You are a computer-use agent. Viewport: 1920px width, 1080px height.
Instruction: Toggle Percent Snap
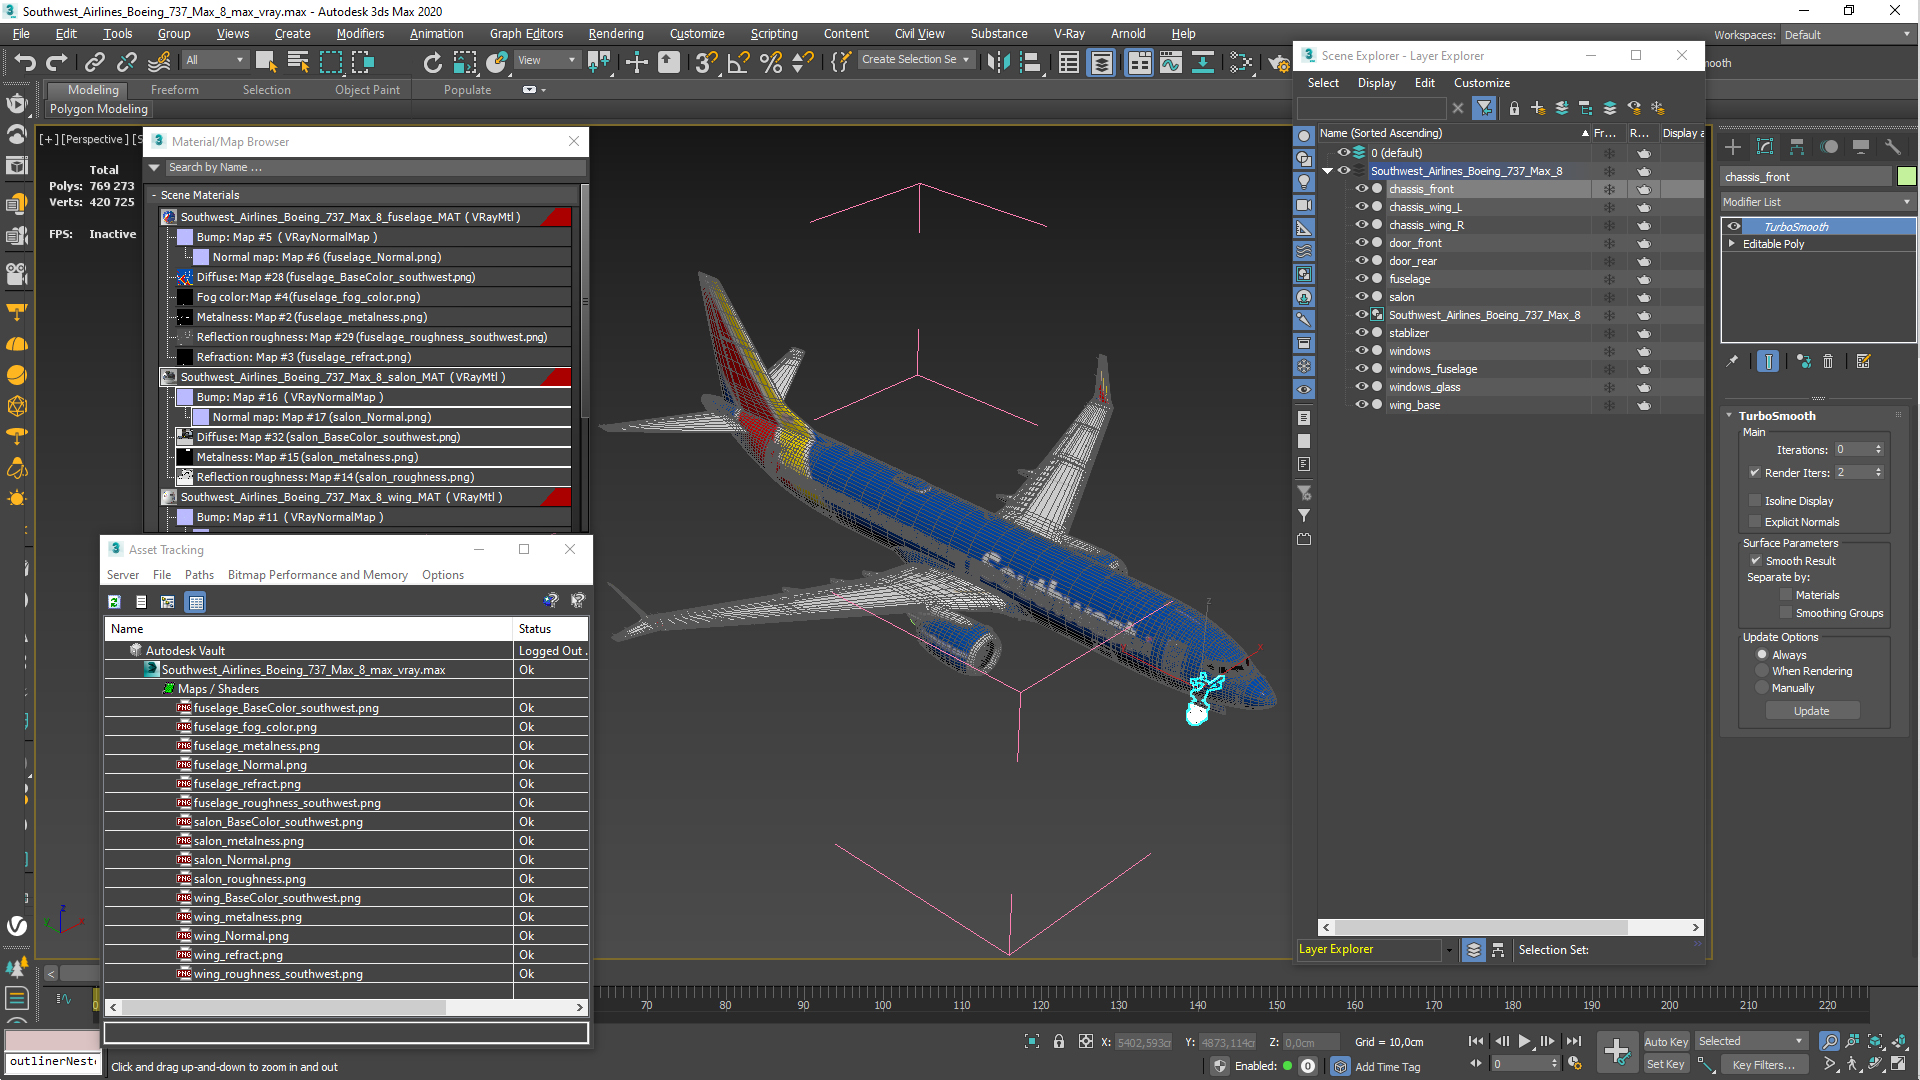(x=770, y=62)
